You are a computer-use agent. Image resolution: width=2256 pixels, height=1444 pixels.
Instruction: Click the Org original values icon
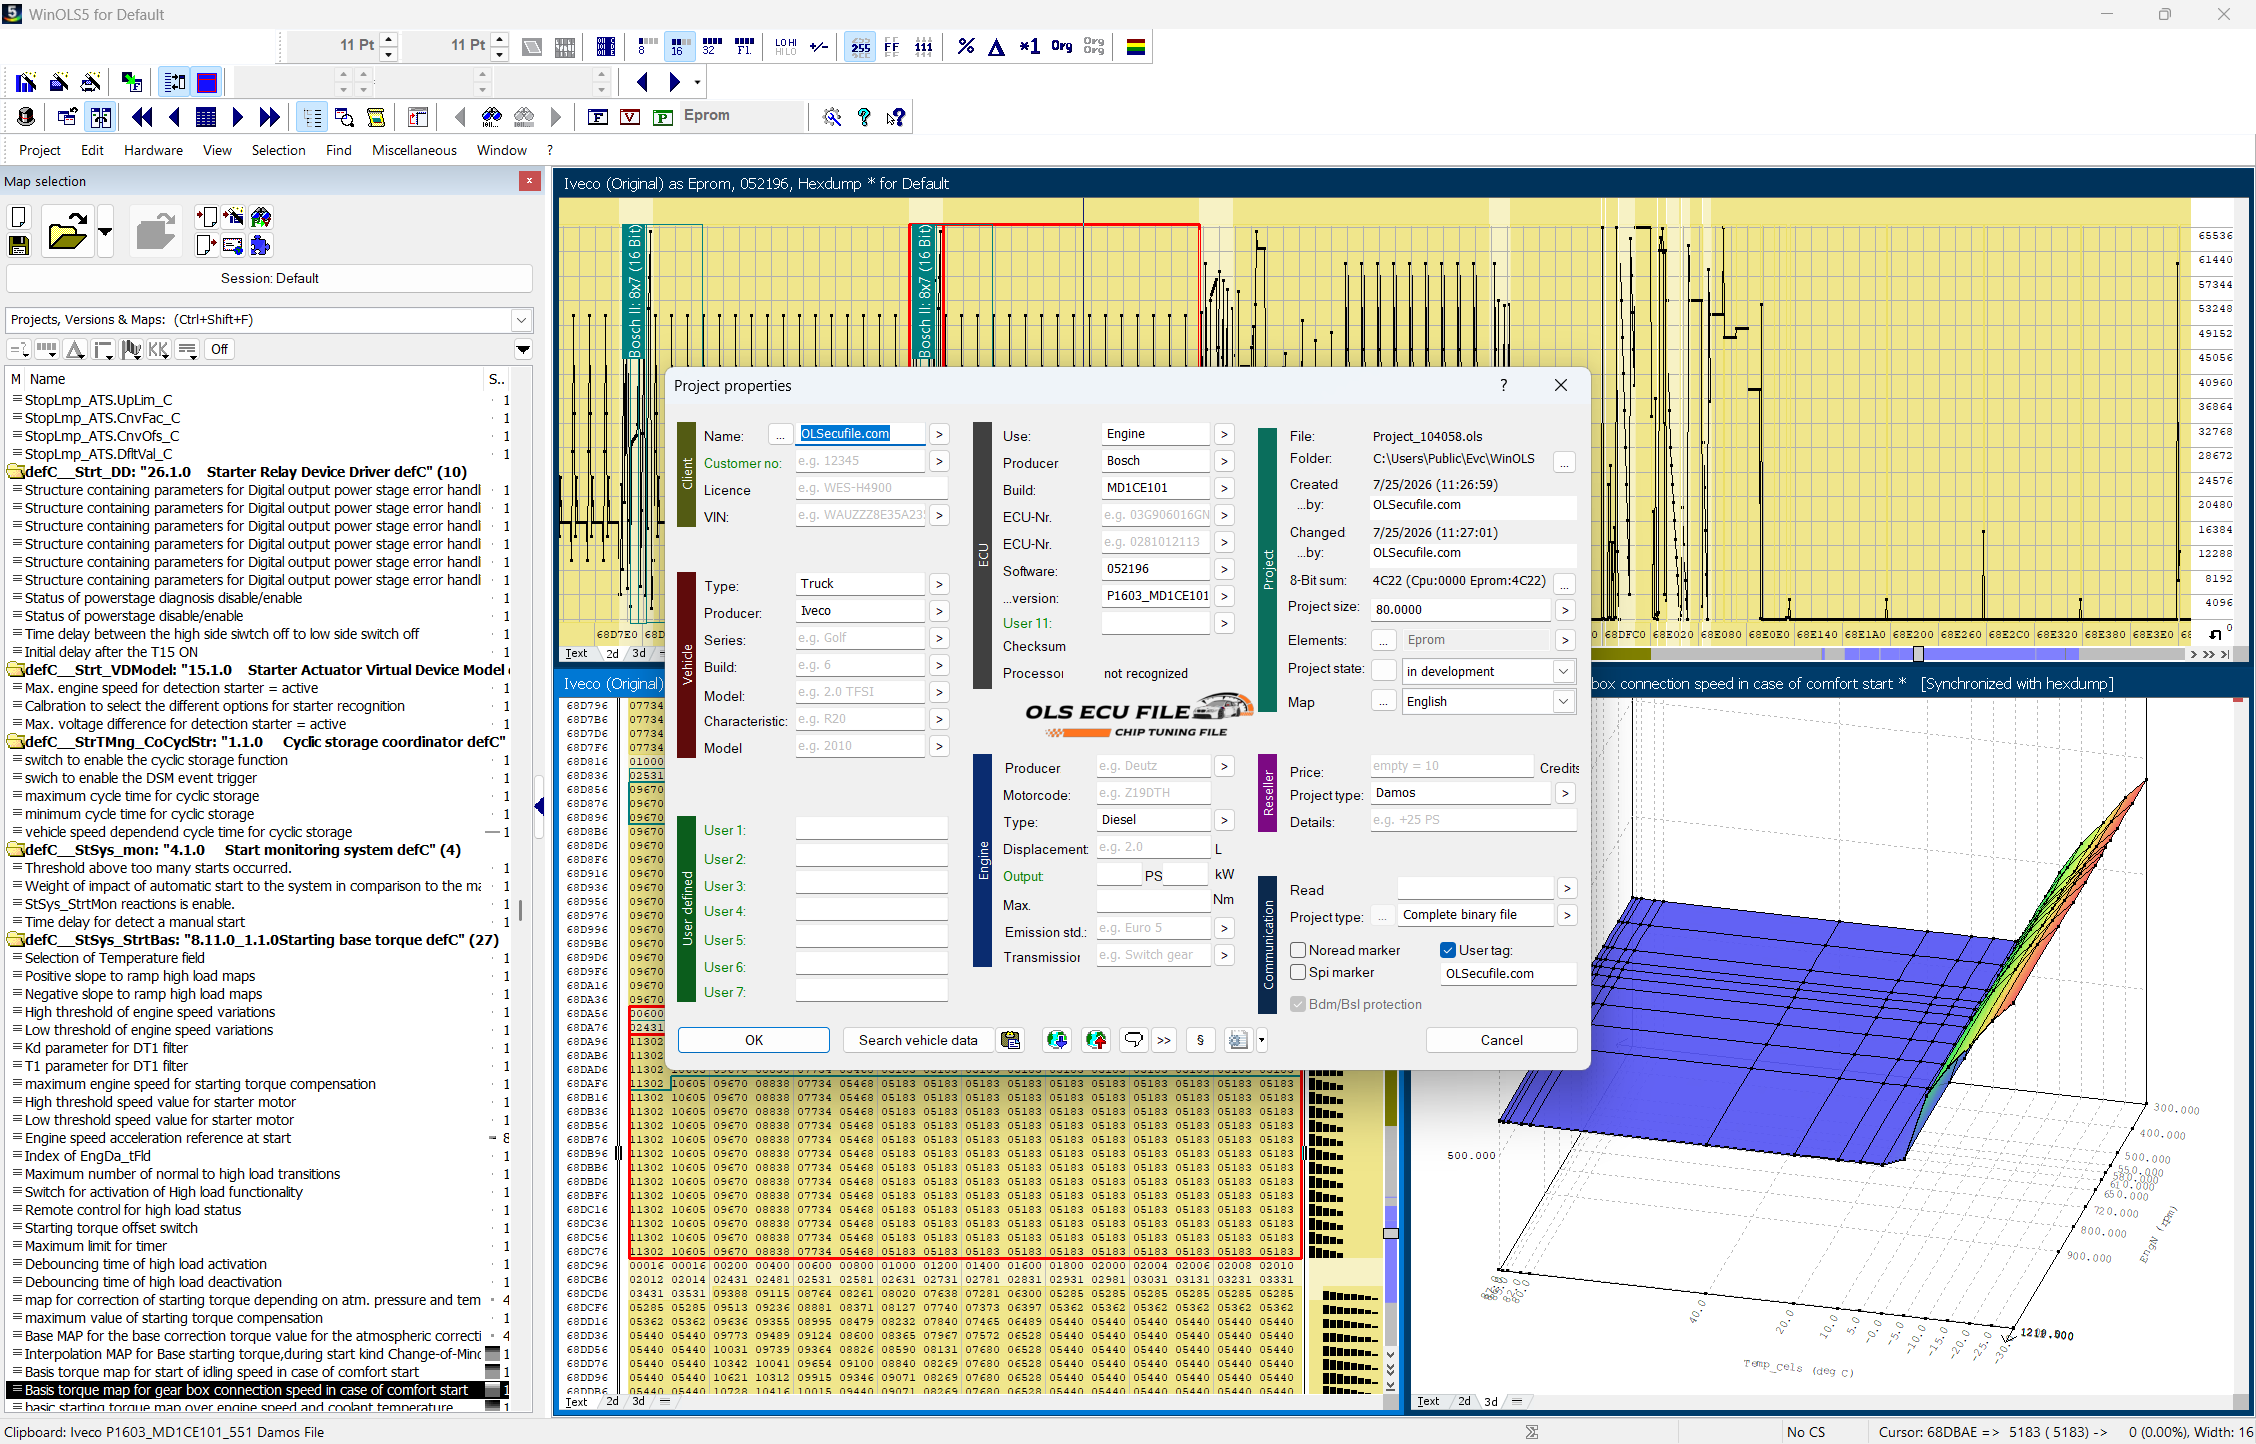click(1062, 46)
